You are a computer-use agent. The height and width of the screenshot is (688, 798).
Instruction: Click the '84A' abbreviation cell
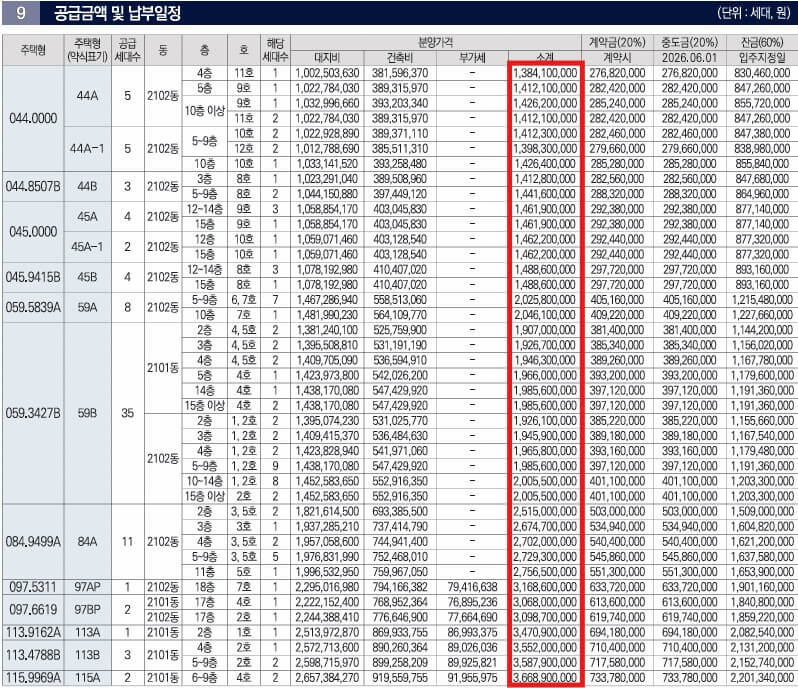click(x=87, y=542)
